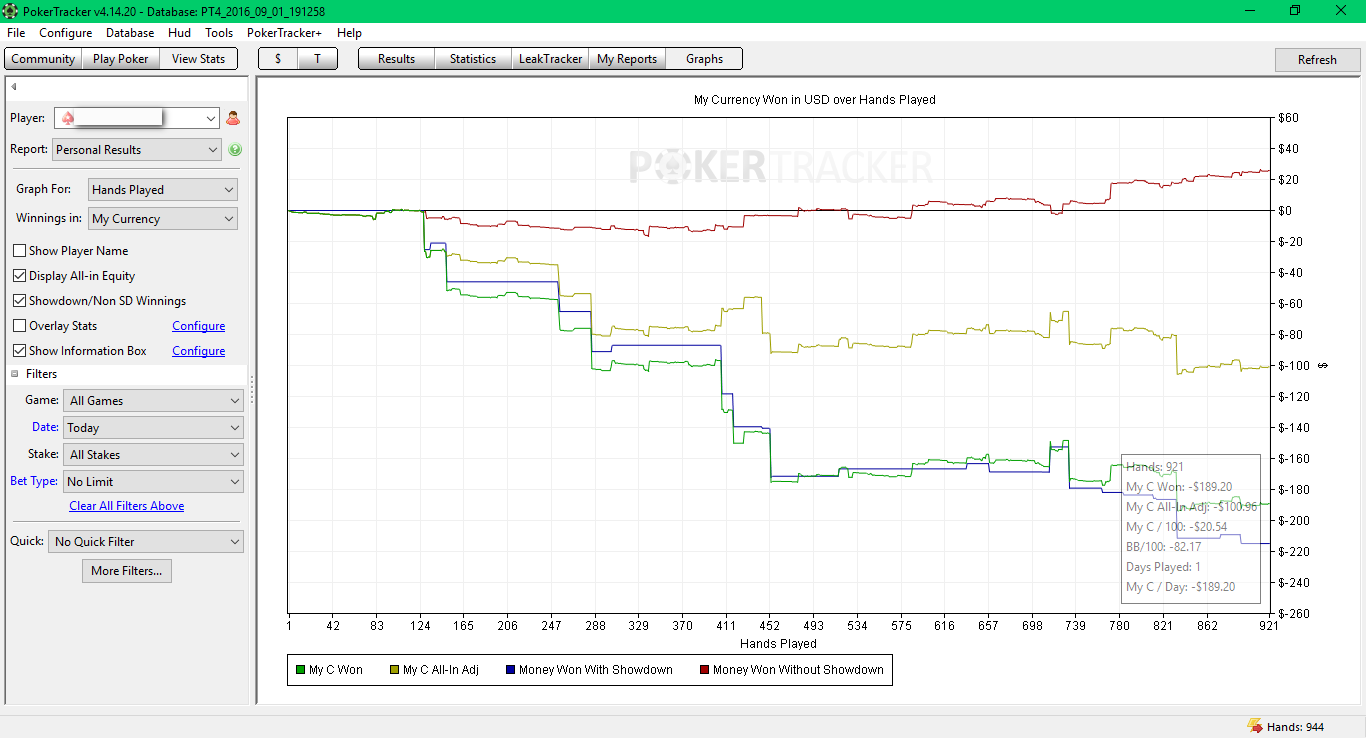This screenshot has height=738, width=1366.
Task: Expand the Stake filter dropdown
Action: [x=154, y=455]
